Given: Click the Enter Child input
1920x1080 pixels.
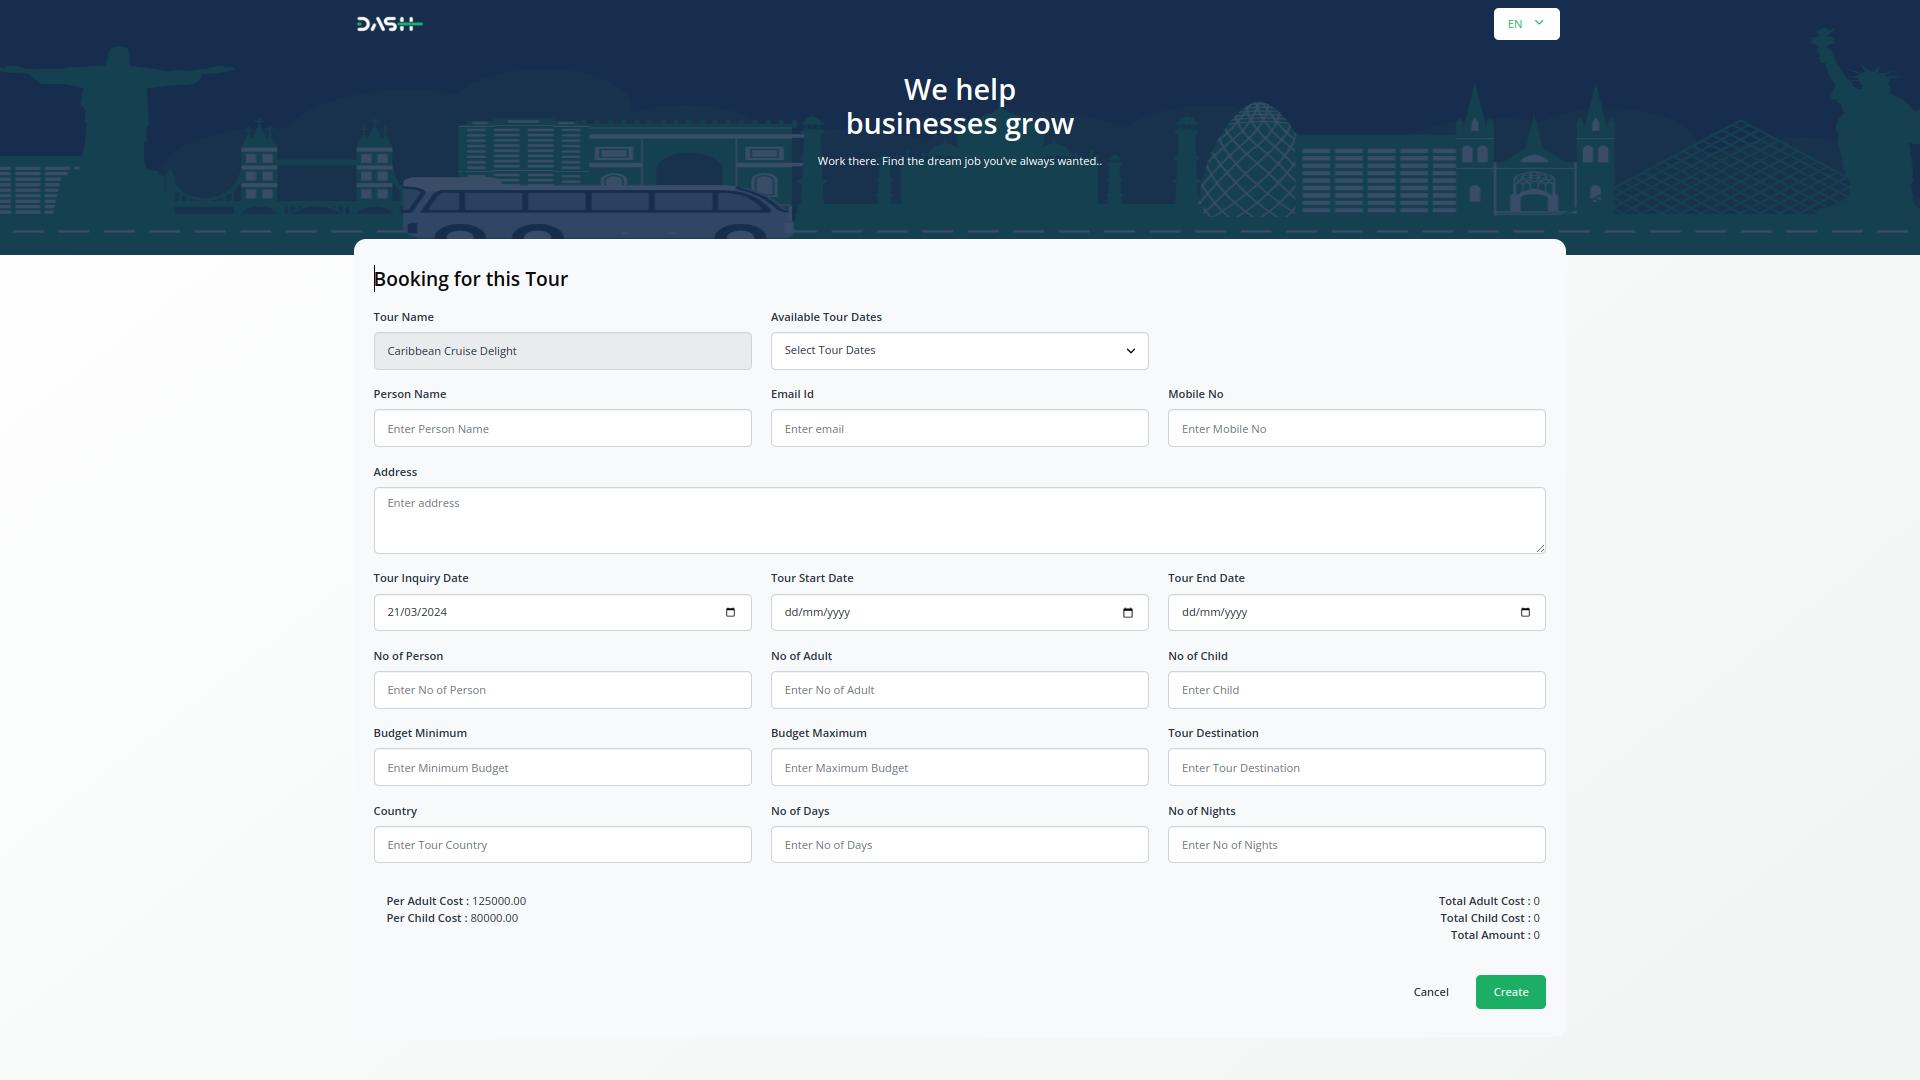Looking at the screenshot, I should point(1356,690).
